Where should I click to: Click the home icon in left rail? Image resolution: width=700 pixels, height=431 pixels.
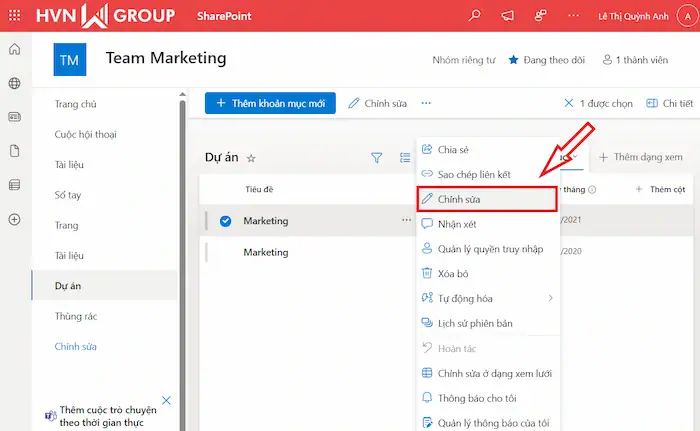pos(14,50)
